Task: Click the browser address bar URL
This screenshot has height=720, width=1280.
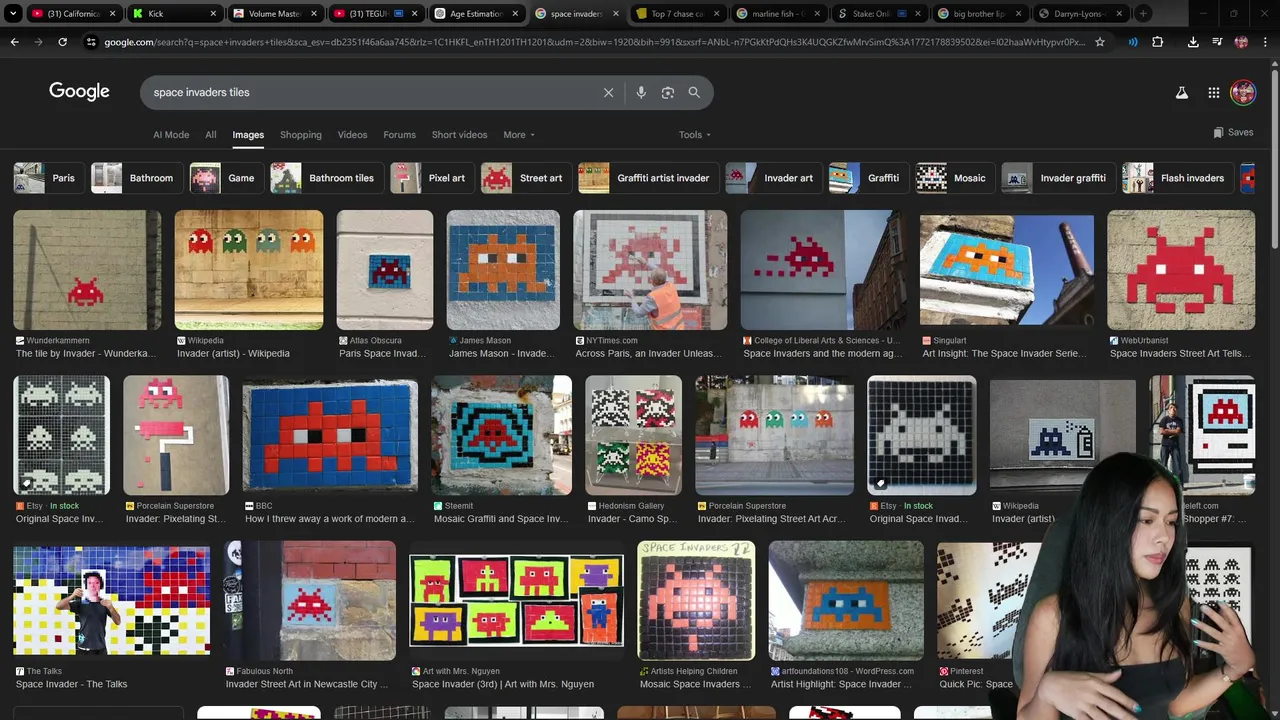Action: [x=594, y=42]
